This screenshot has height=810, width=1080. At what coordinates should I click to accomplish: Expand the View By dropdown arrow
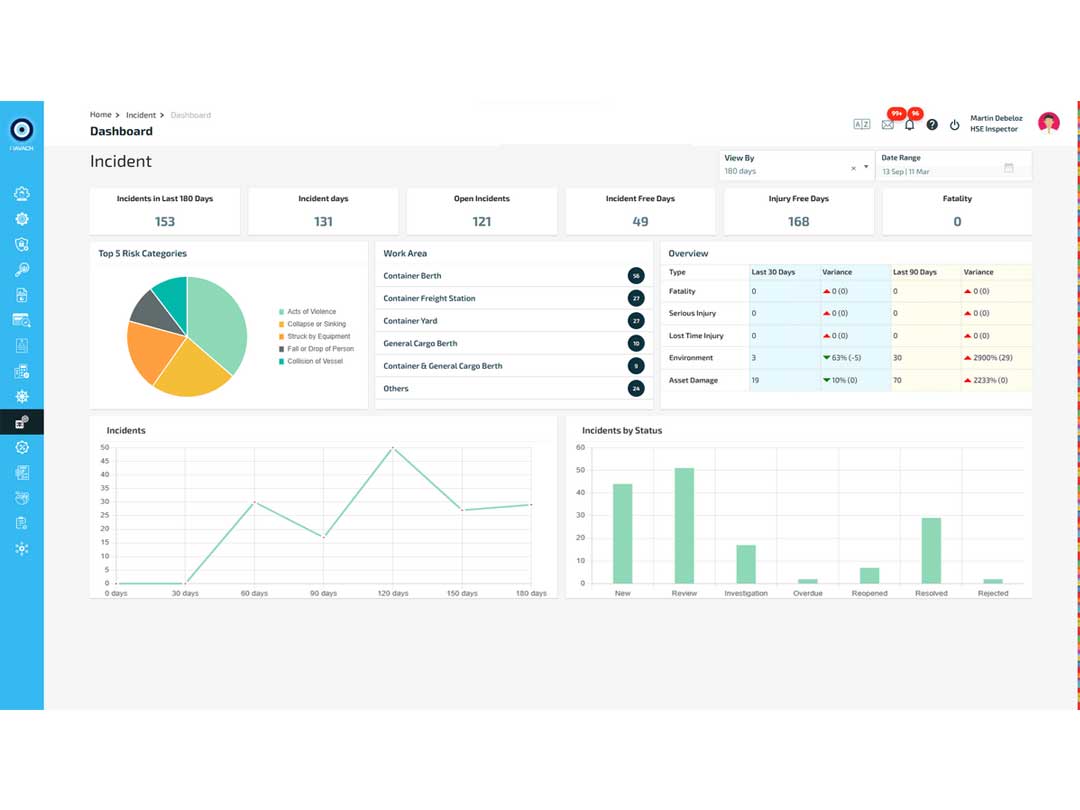866,167
